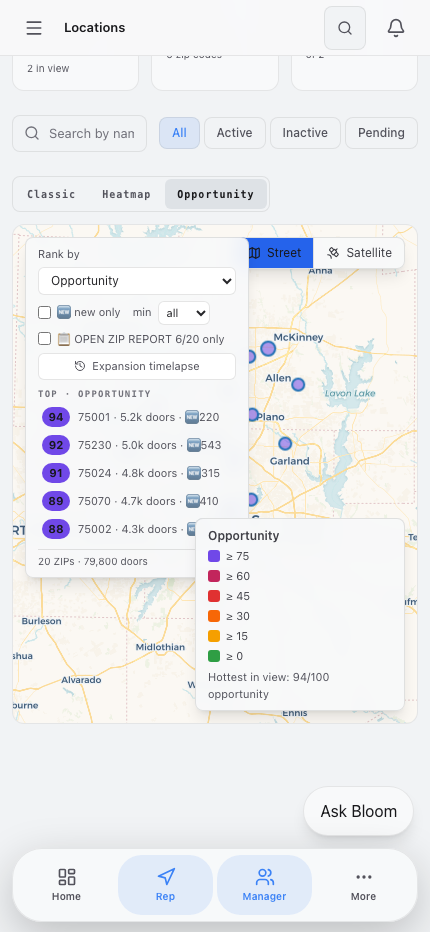This screenshot has width=430, height=932.
Task: Click score badge 91
Action: click(56, 473)
